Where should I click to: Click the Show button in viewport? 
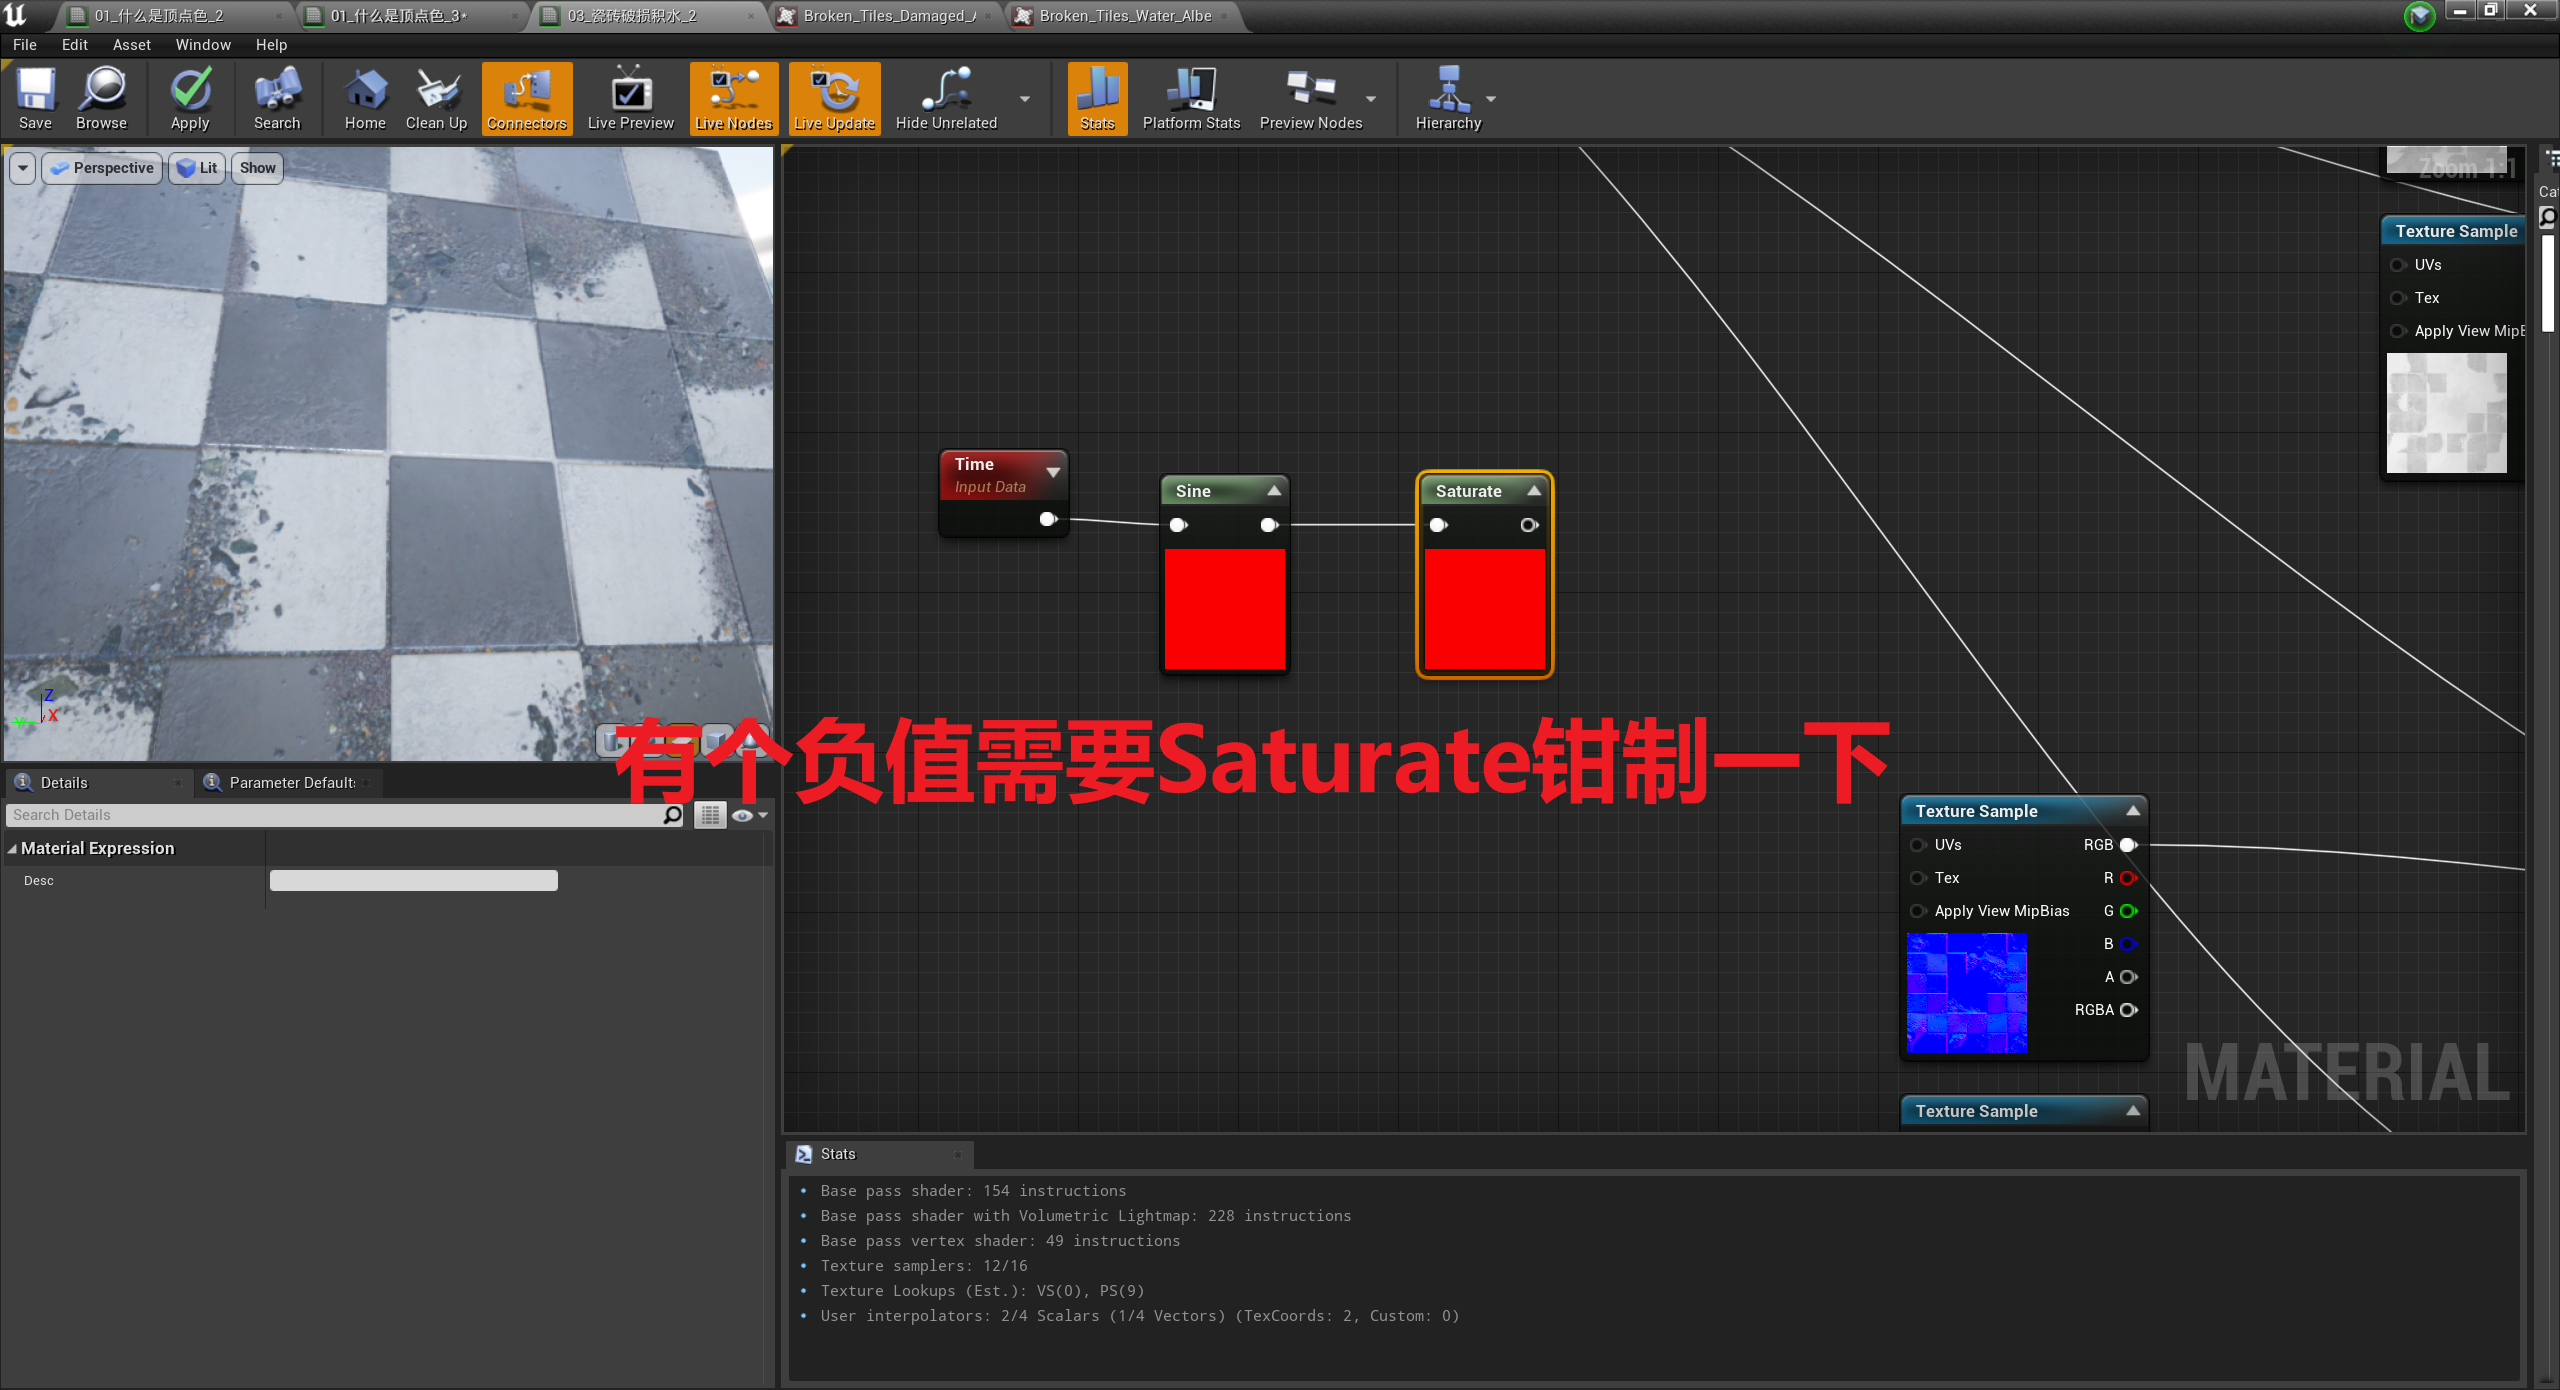tap(256, 167)
